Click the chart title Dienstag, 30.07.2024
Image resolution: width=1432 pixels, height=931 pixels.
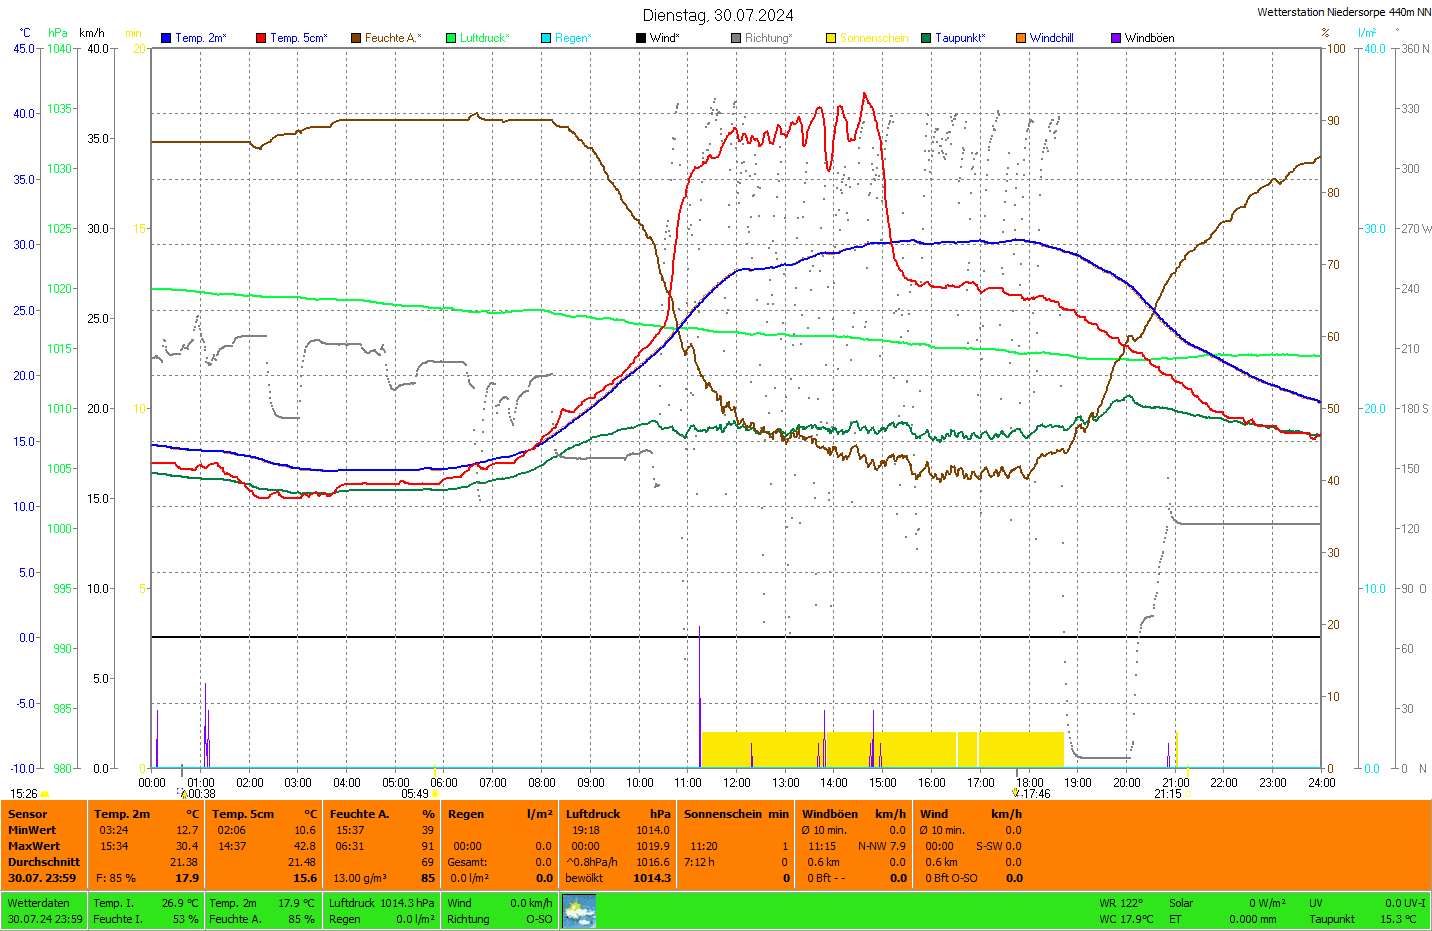[x=718, y=15]
